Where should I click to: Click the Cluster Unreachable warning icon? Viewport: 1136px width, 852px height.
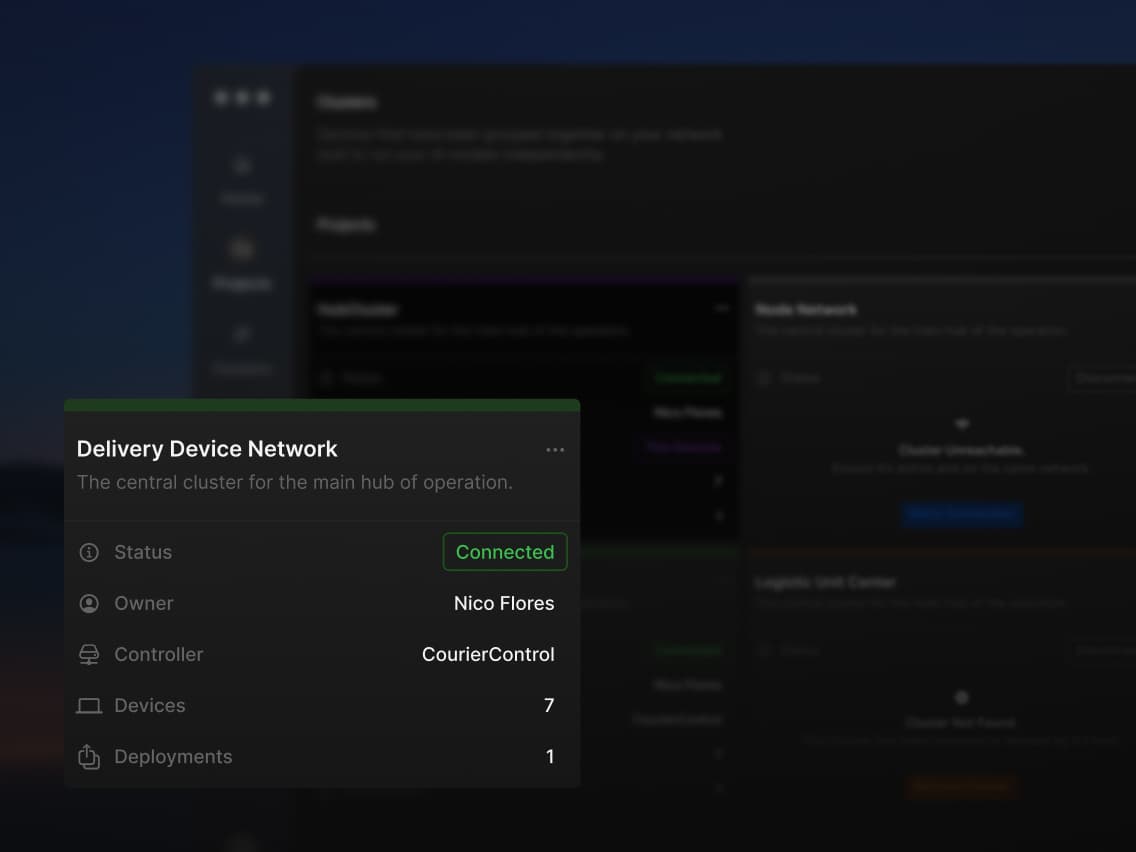pos(961,422)
